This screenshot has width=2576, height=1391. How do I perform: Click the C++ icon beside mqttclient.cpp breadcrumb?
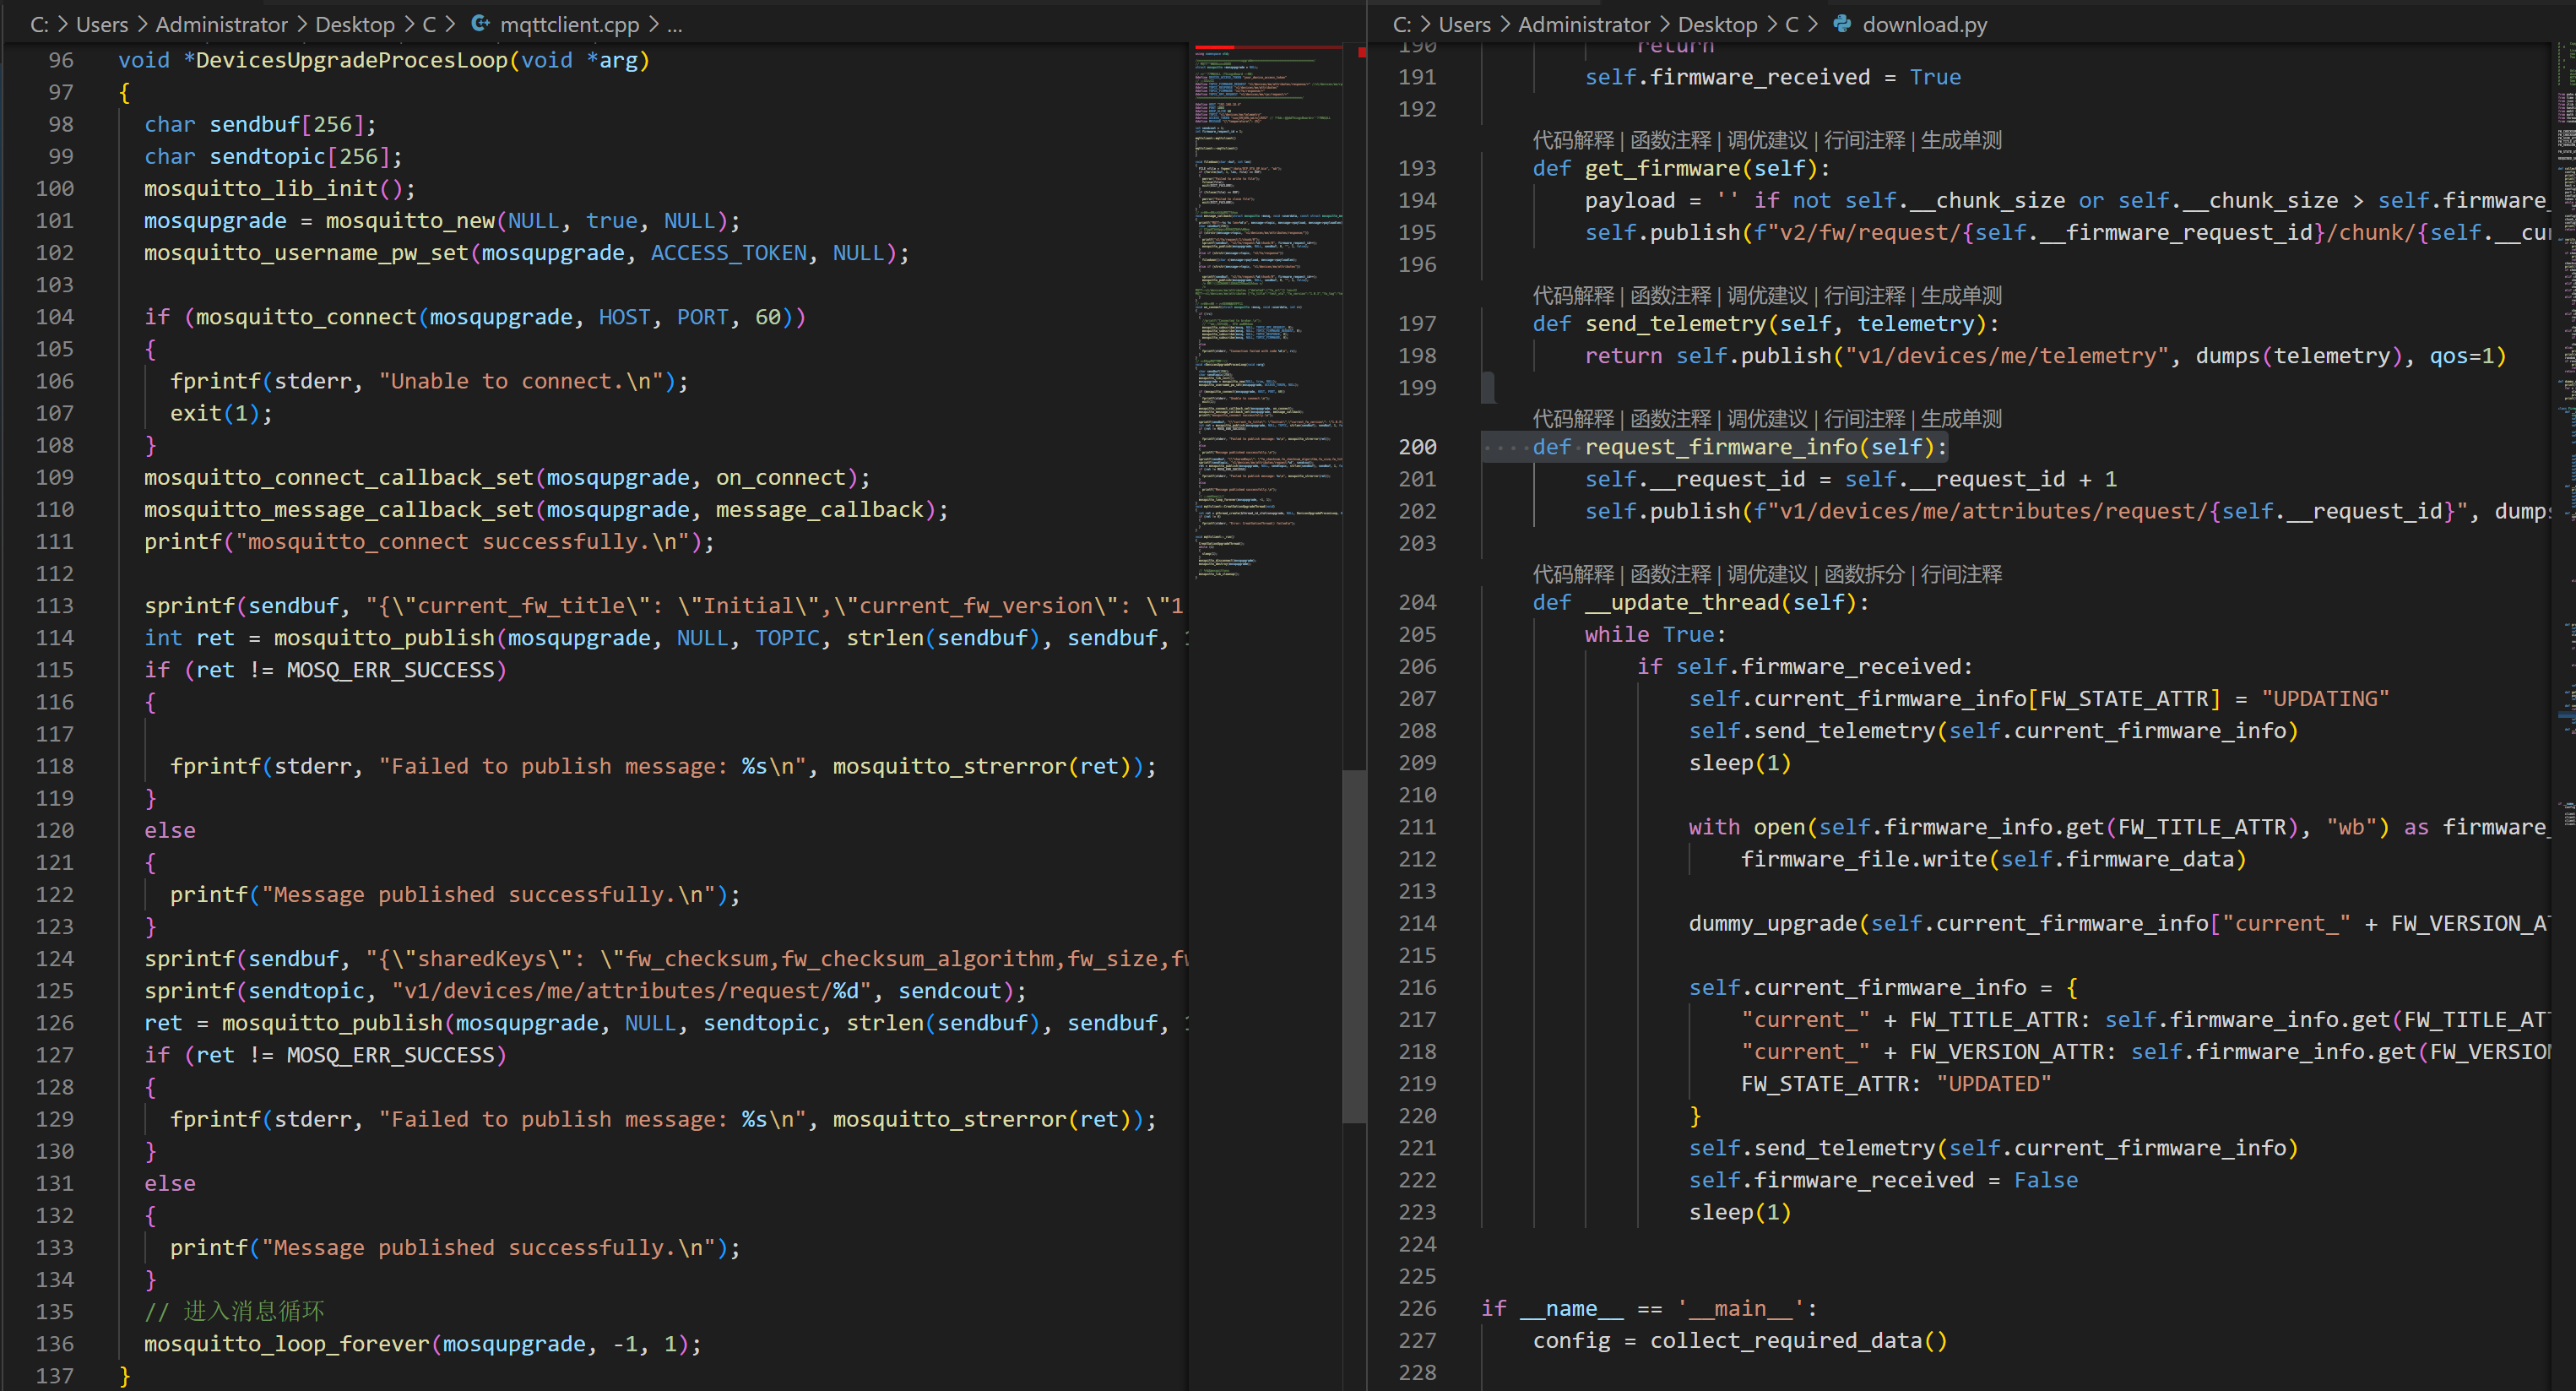coord(480,24)
